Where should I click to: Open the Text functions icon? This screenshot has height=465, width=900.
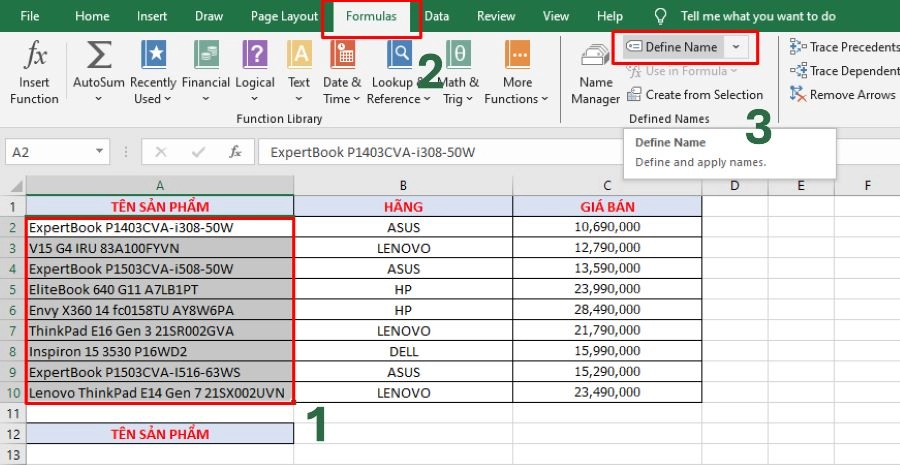(299, 55)
